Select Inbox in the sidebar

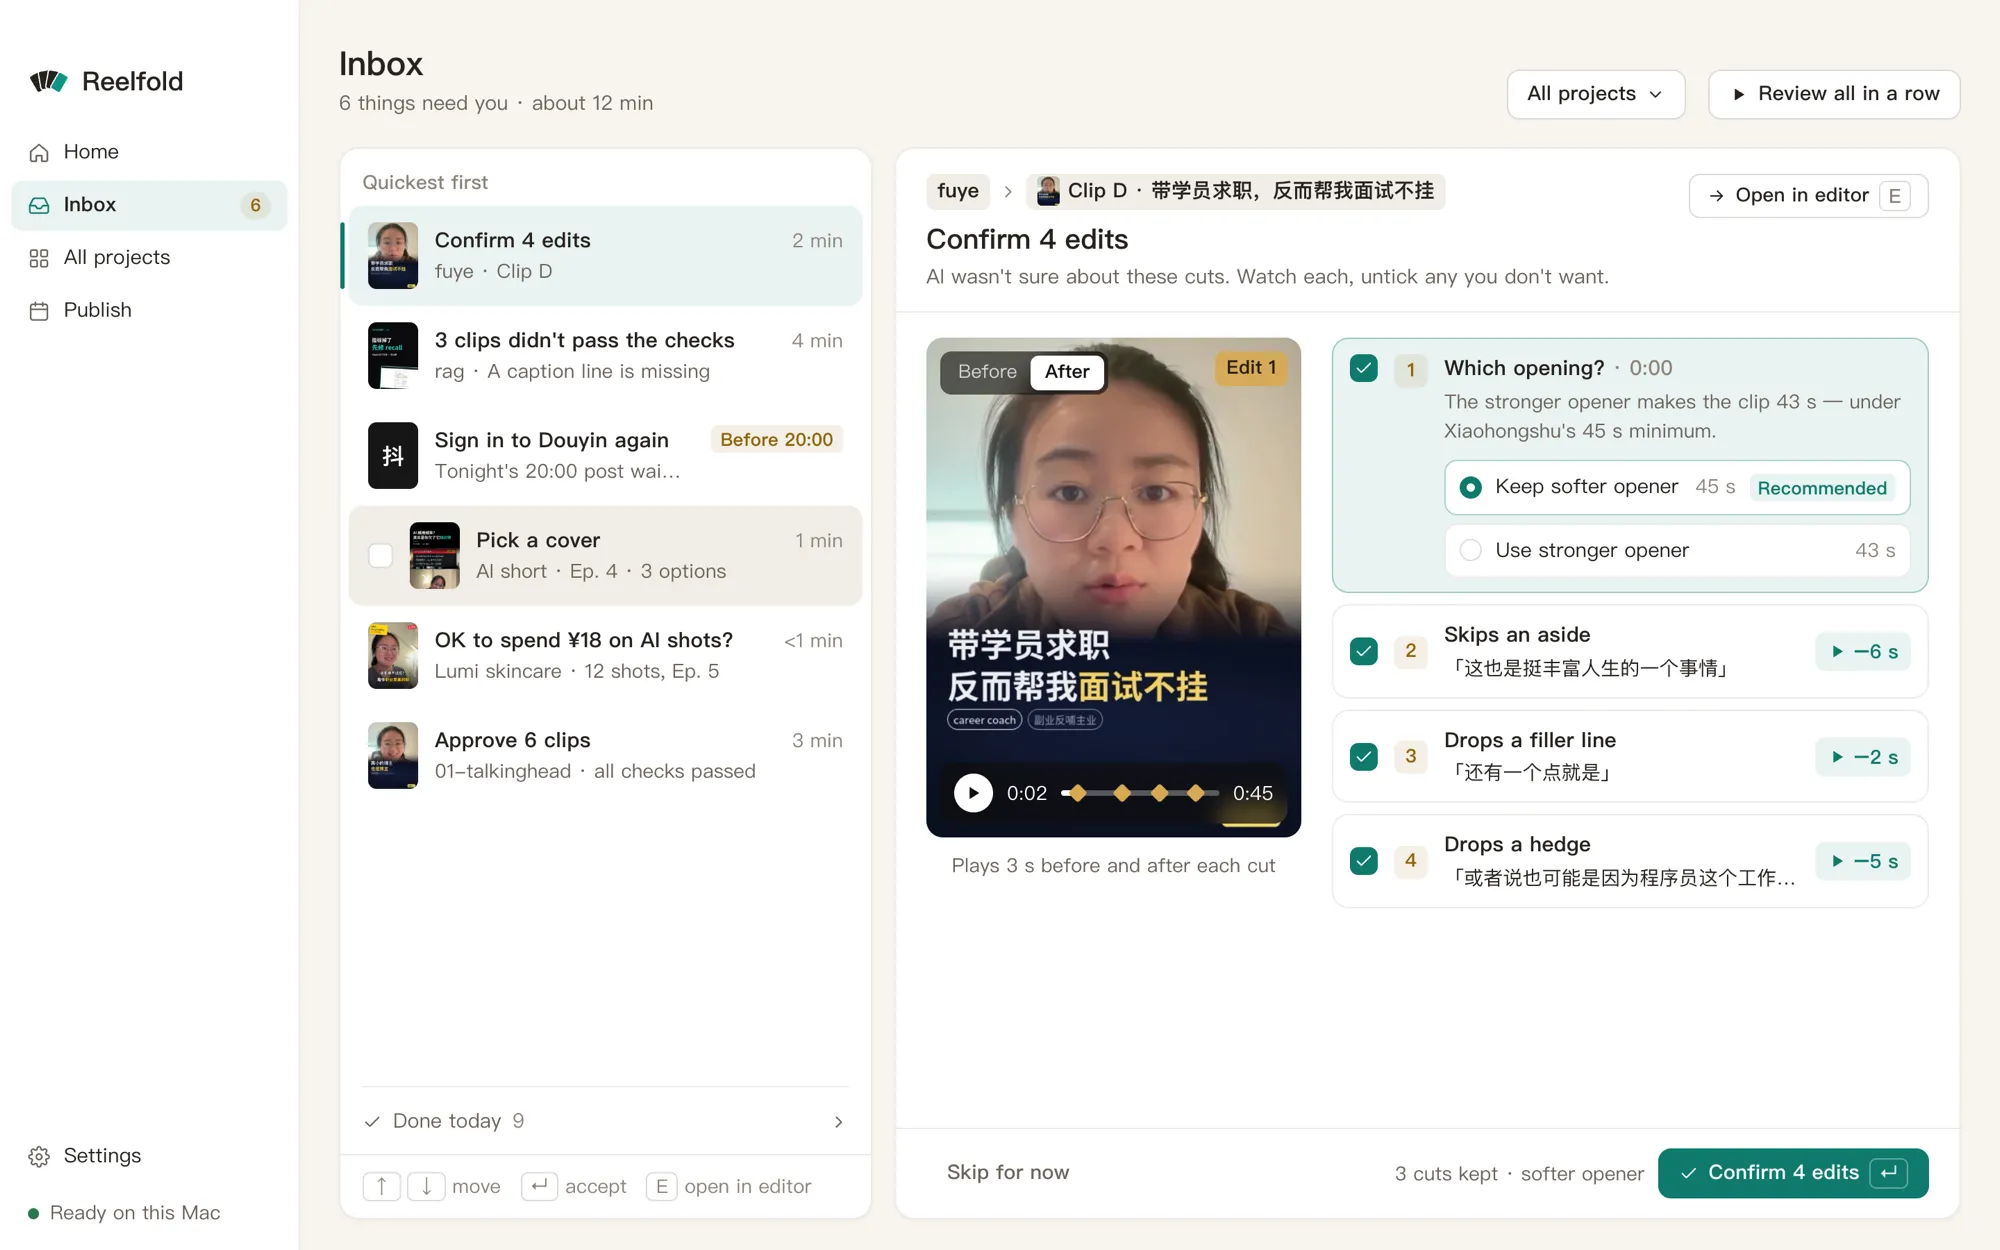pos(149,205)
